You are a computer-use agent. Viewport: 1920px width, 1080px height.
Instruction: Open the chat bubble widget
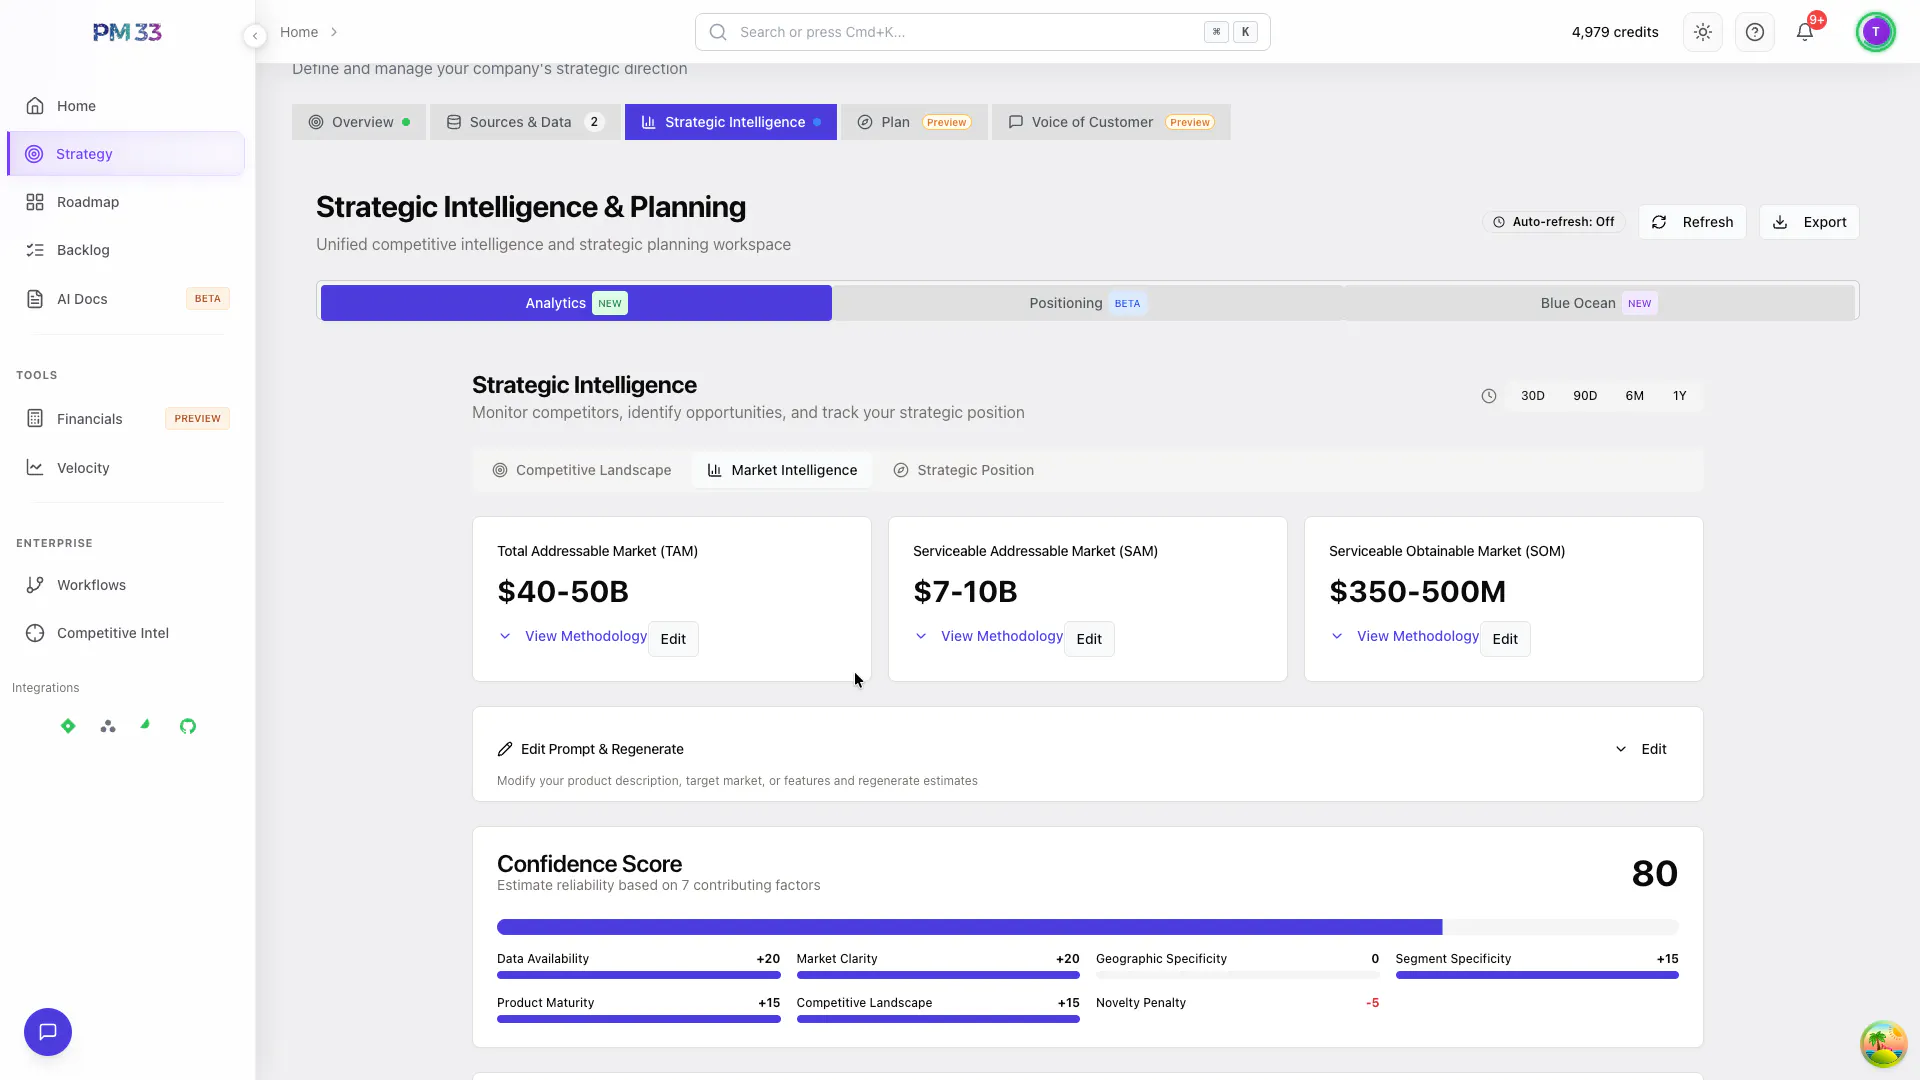point(48,1032)
